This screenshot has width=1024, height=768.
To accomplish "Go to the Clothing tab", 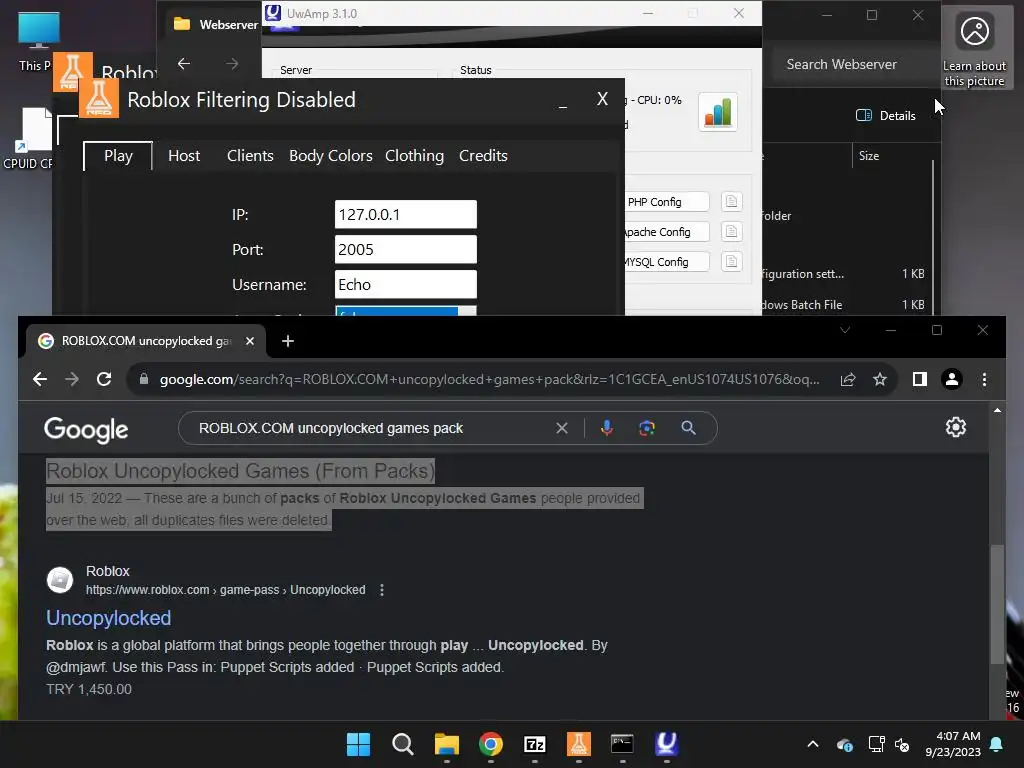I will (x=414, y=156).
